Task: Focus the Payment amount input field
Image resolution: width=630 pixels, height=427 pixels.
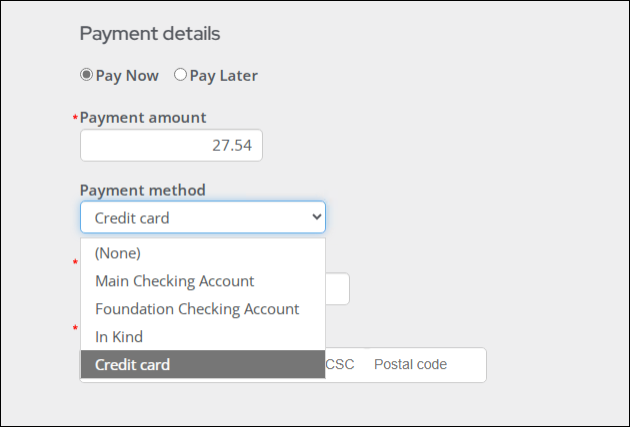Action: [x=171, y=146]
